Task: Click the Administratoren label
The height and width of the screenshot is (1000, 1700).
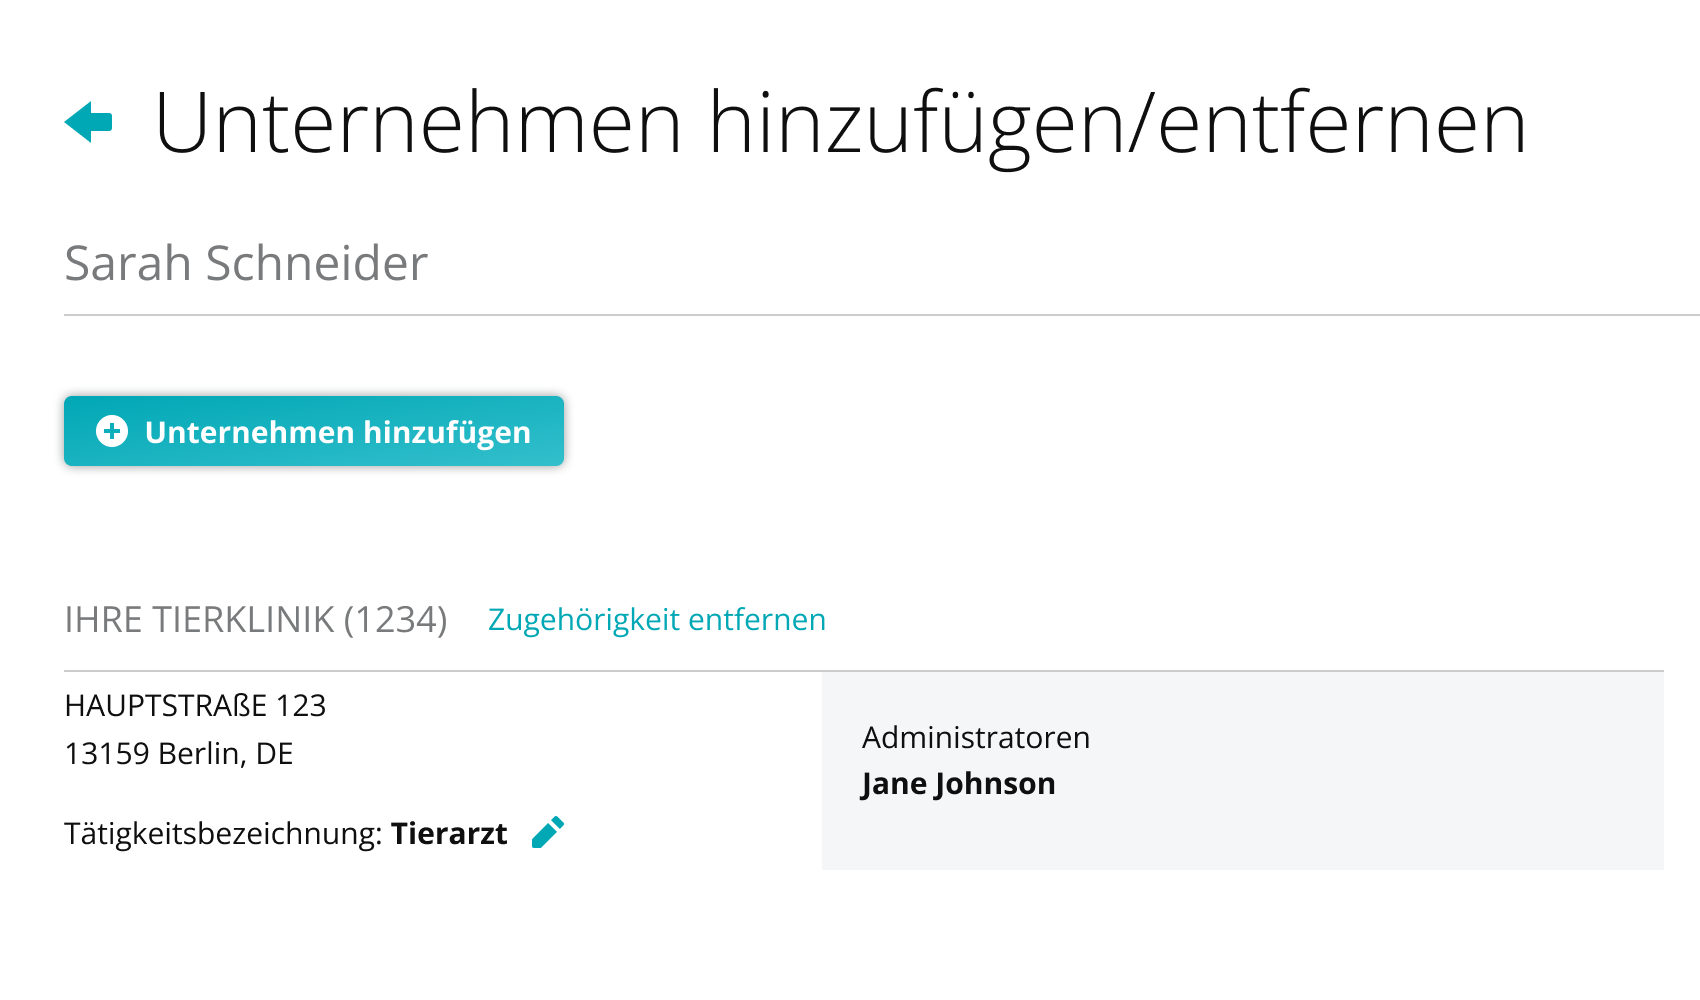Action: click(x=976, y=737)
